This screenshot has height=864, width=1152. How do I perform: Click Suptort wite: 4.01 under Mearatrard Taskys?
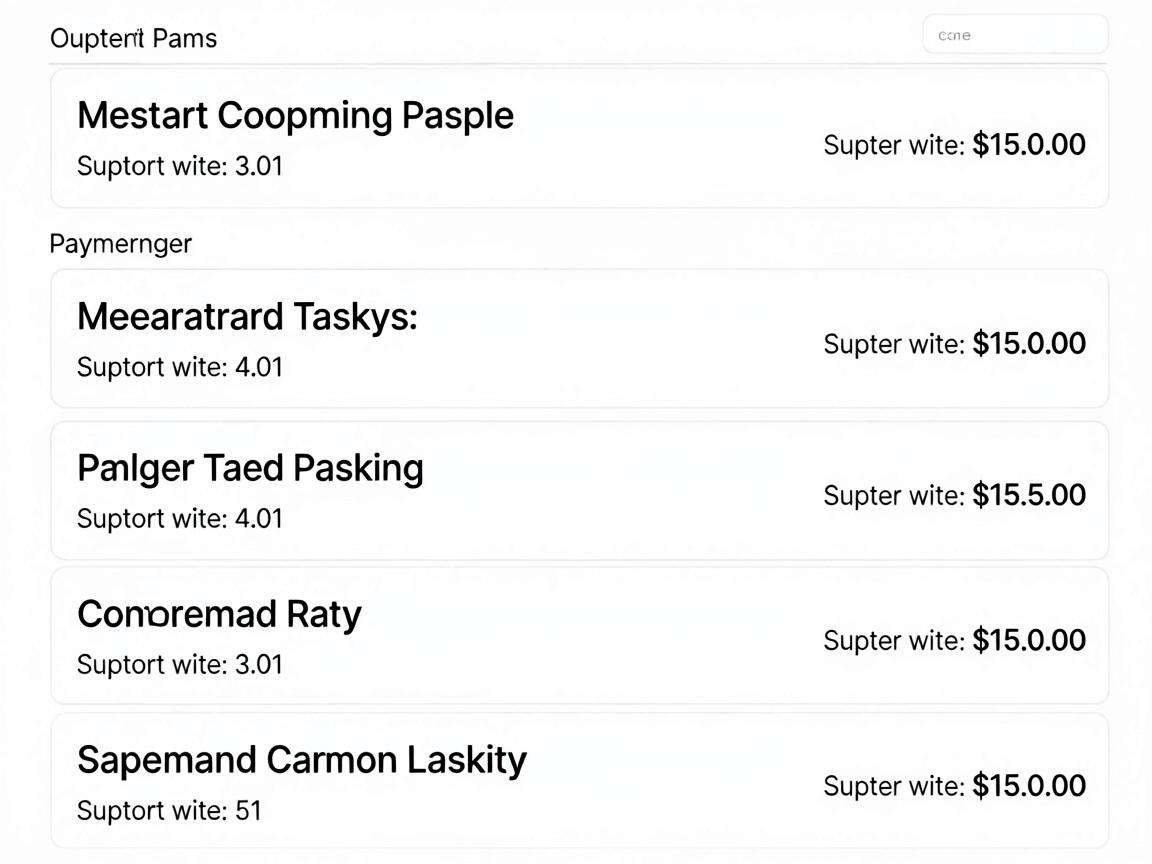(x=180, y=367)
